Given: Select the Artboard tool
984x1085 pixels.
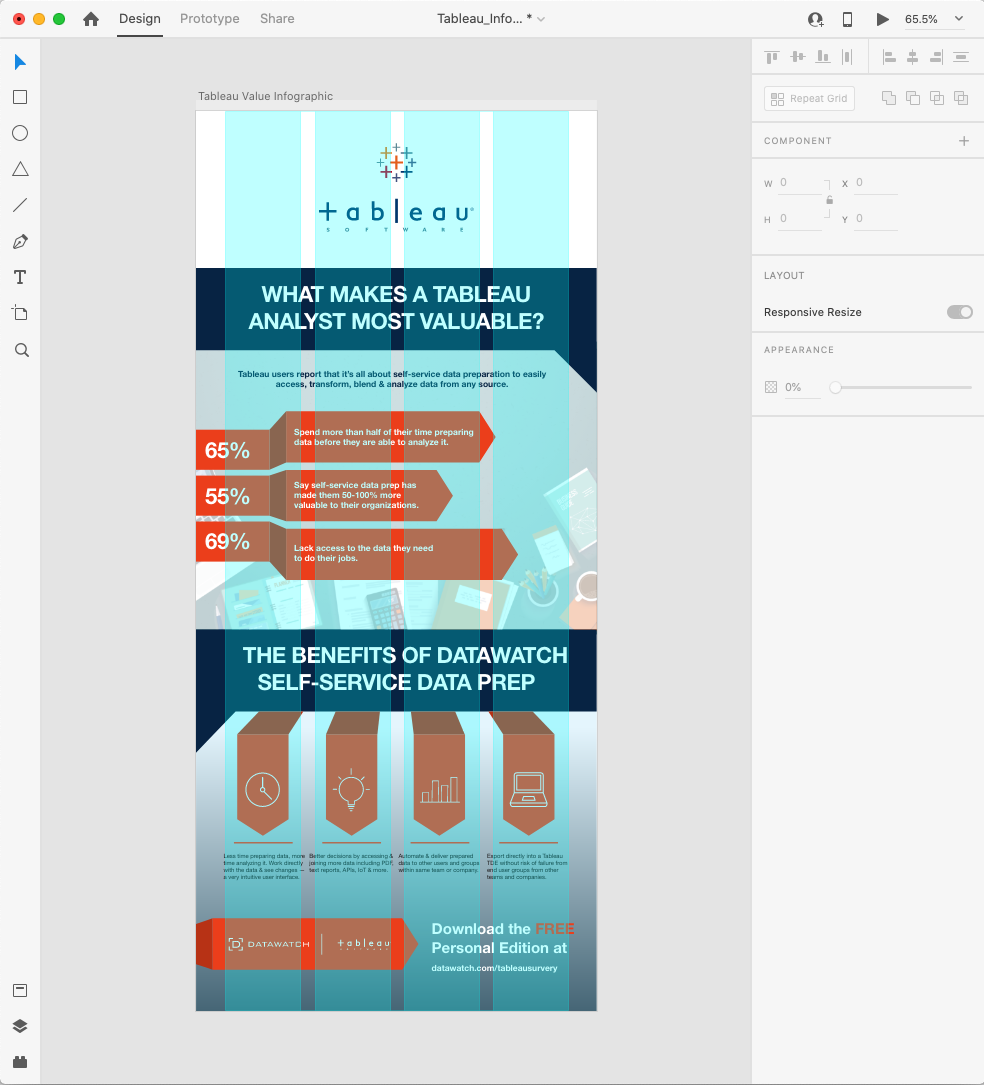Looking at the screenshot, I should coord(20,313).
